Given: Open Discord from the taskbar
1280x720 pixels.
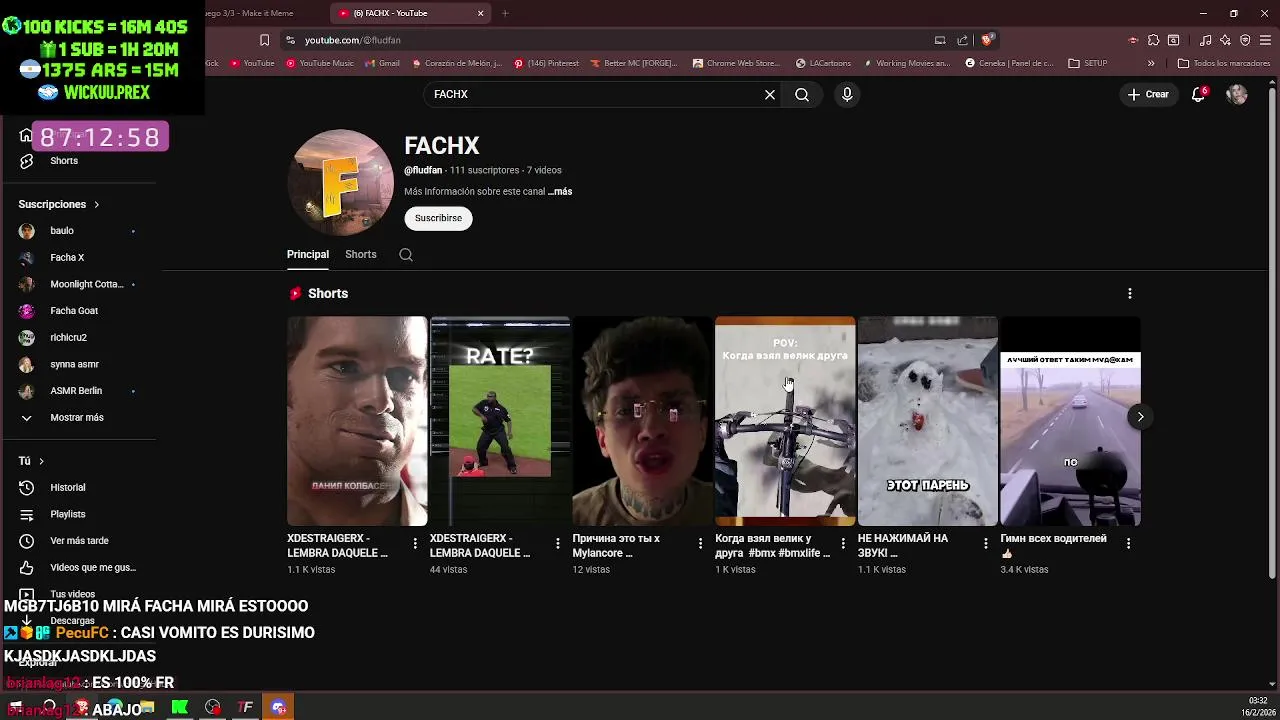Looking at the screenshot, I should pyautogui.click(x=279, y=707).
